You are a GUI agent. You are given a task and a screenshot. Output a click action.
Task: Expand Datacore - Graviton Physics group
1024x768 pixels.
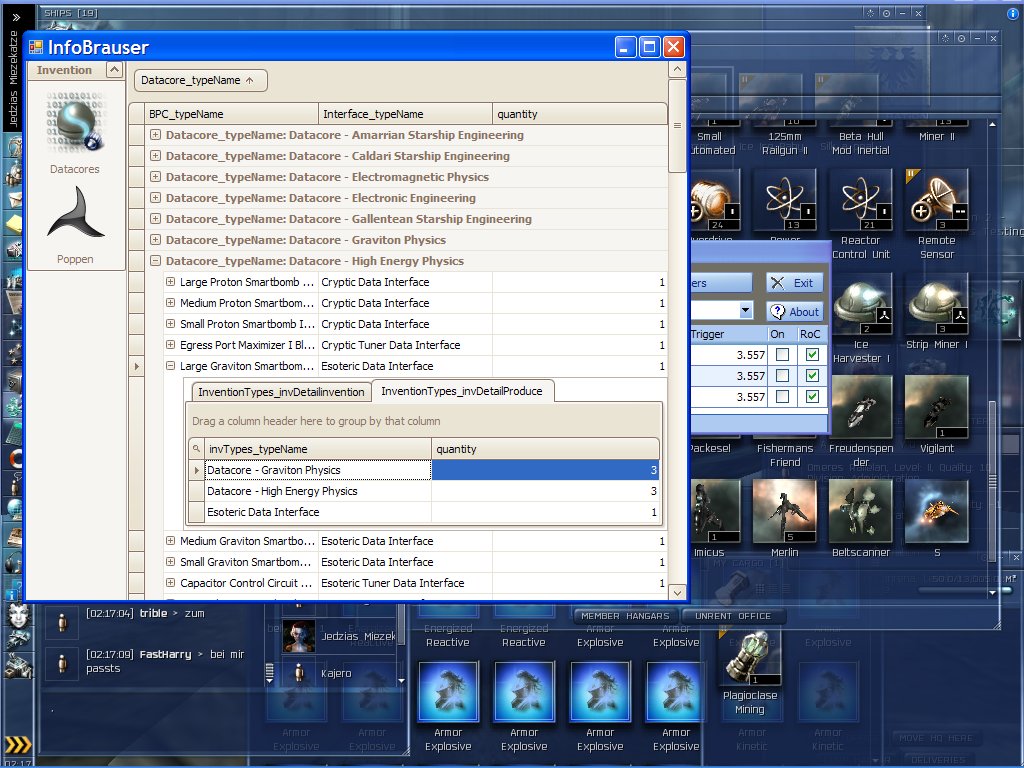[x=155, y=240]
